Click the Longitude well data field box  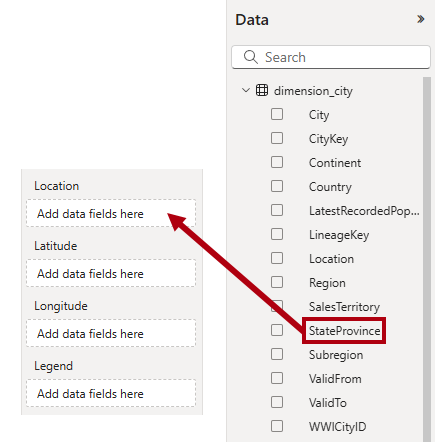[111, 333]
